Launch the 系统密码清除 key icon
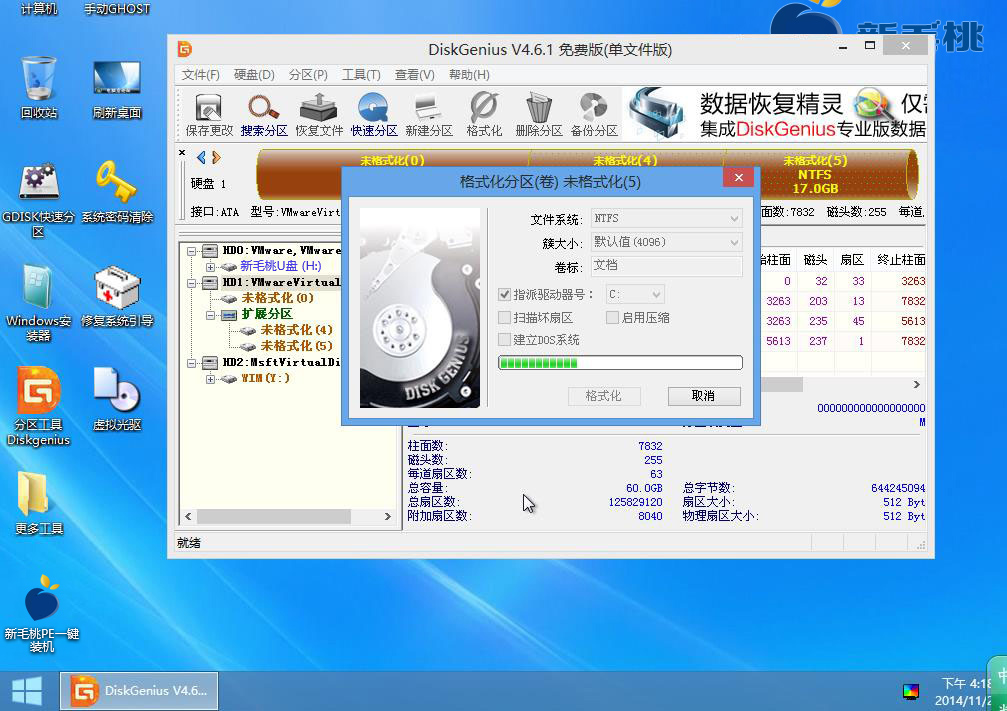 (117, 192)
